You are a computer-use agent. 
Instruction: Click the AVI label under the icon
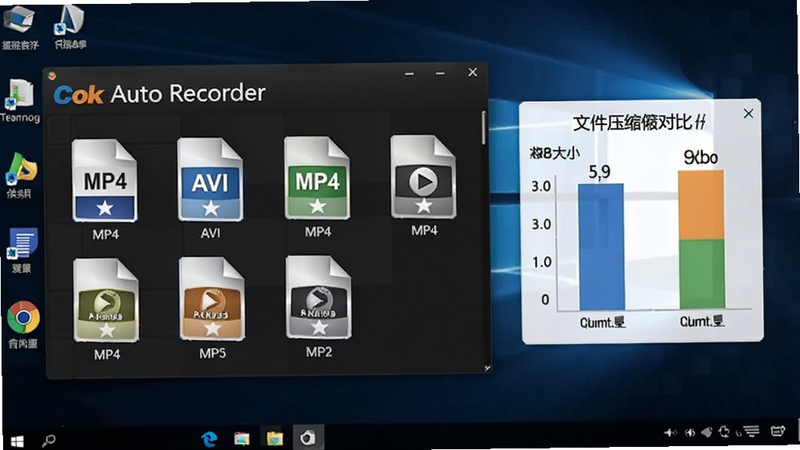pos(210,233)
